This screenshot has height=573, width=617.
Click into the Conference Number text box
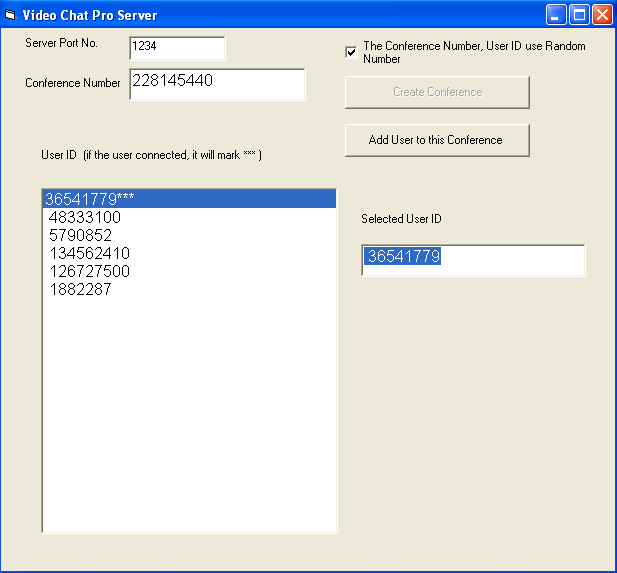tap(216, 83)
